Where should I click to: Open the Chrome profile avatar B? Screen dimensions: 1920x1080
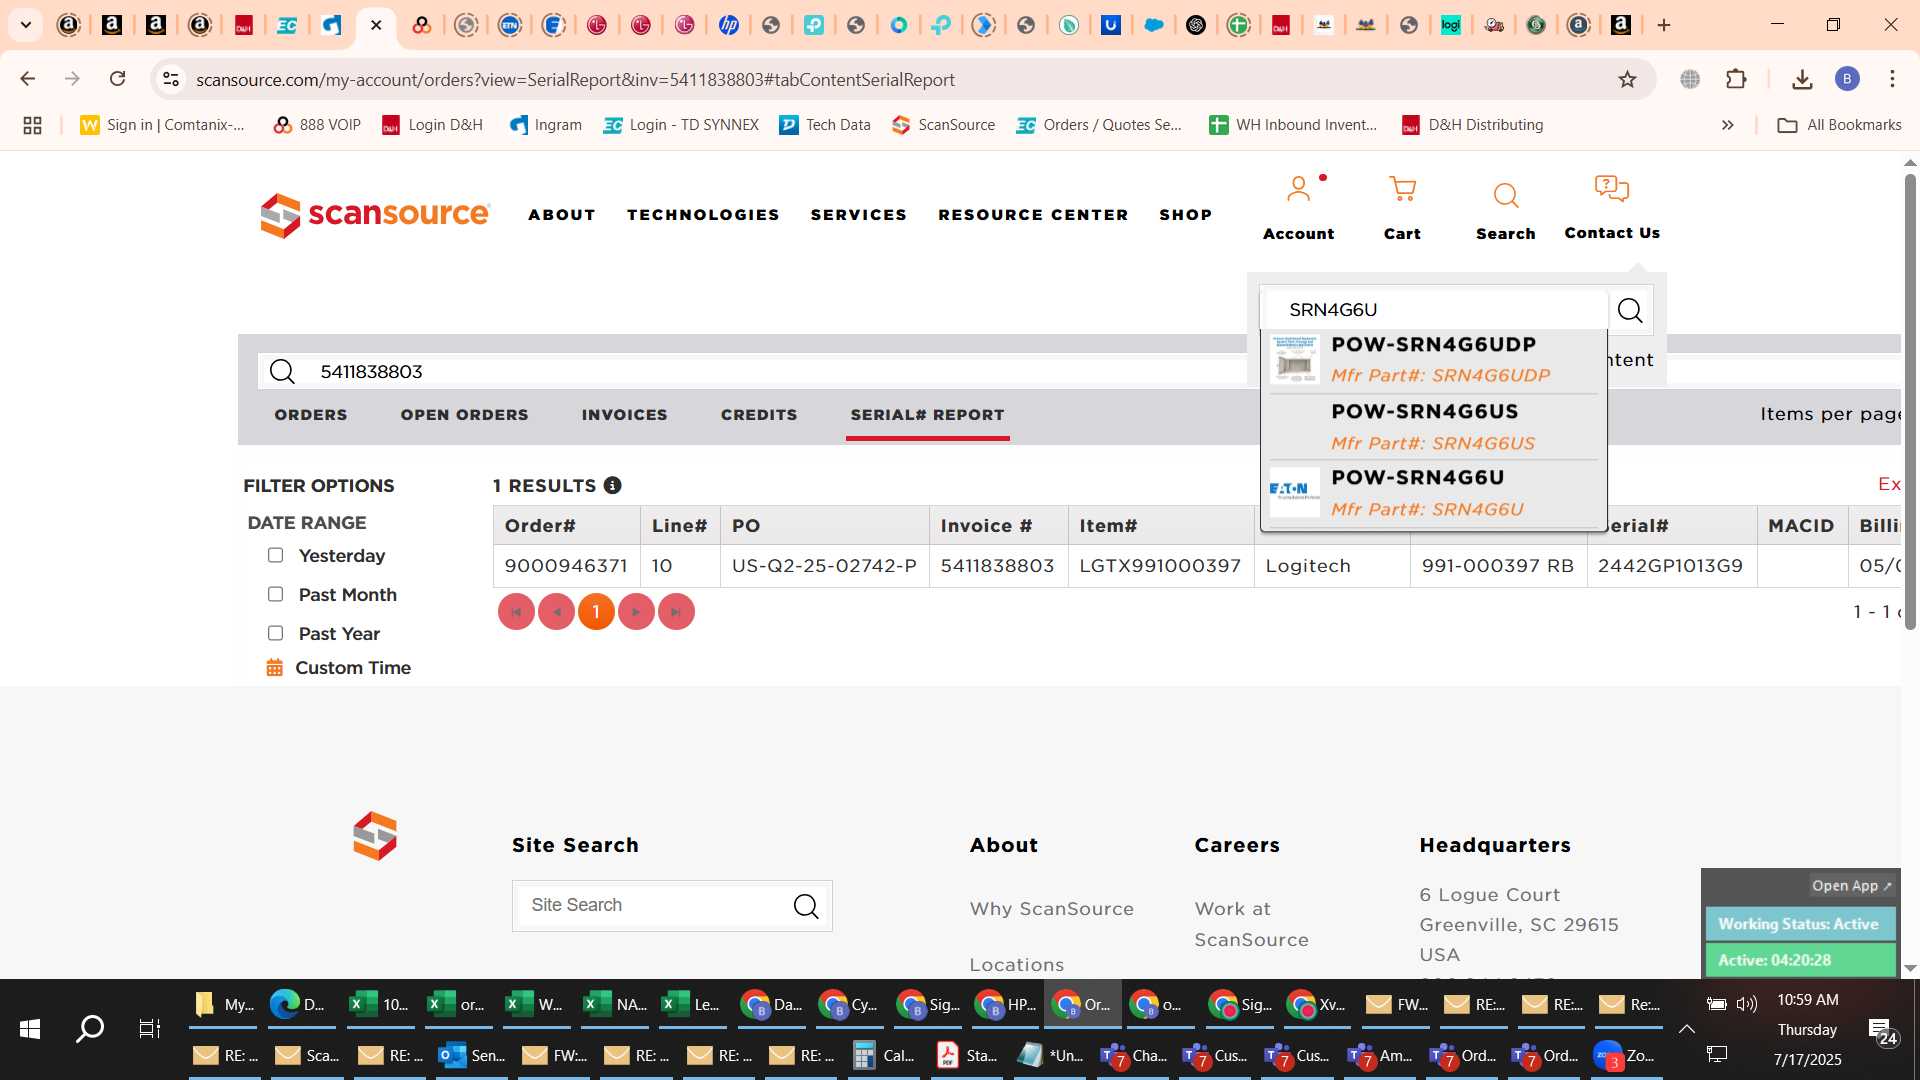pyautogui.click(x=1847, y=79)
